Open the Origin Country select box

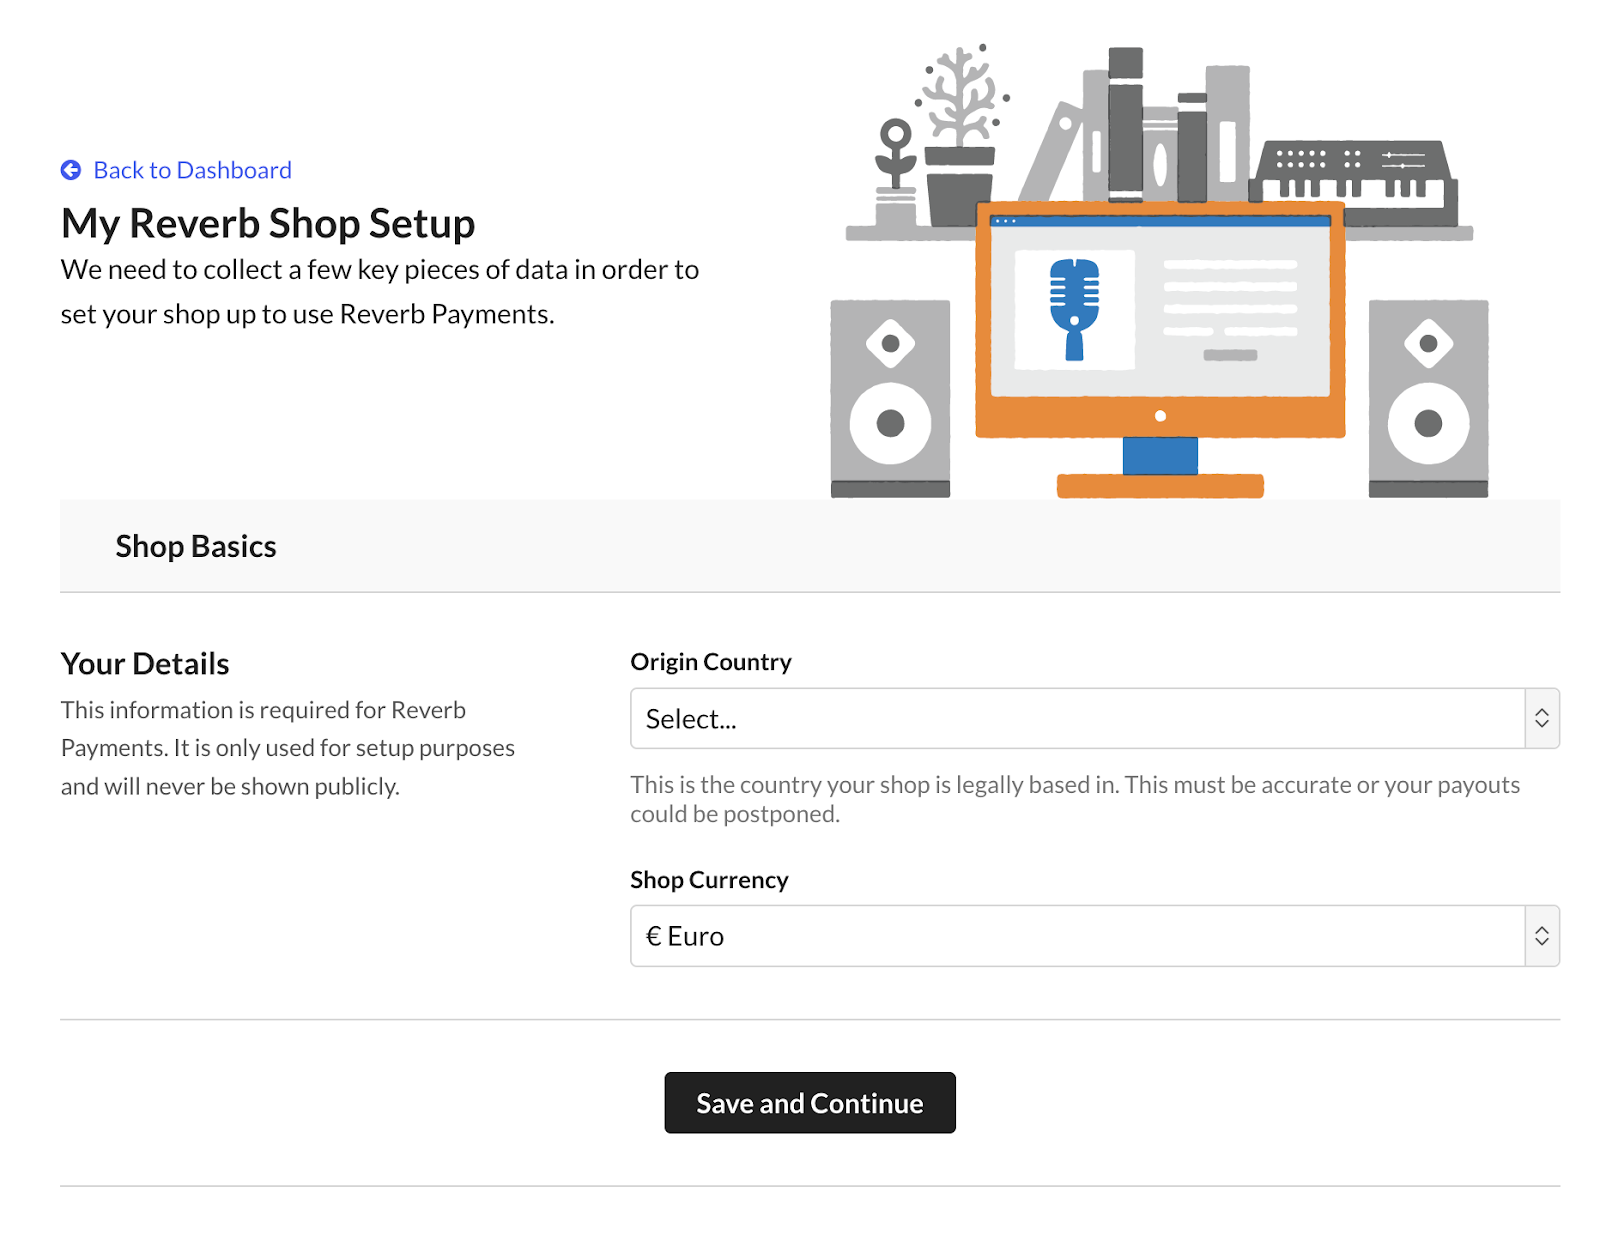(1077, 718)
